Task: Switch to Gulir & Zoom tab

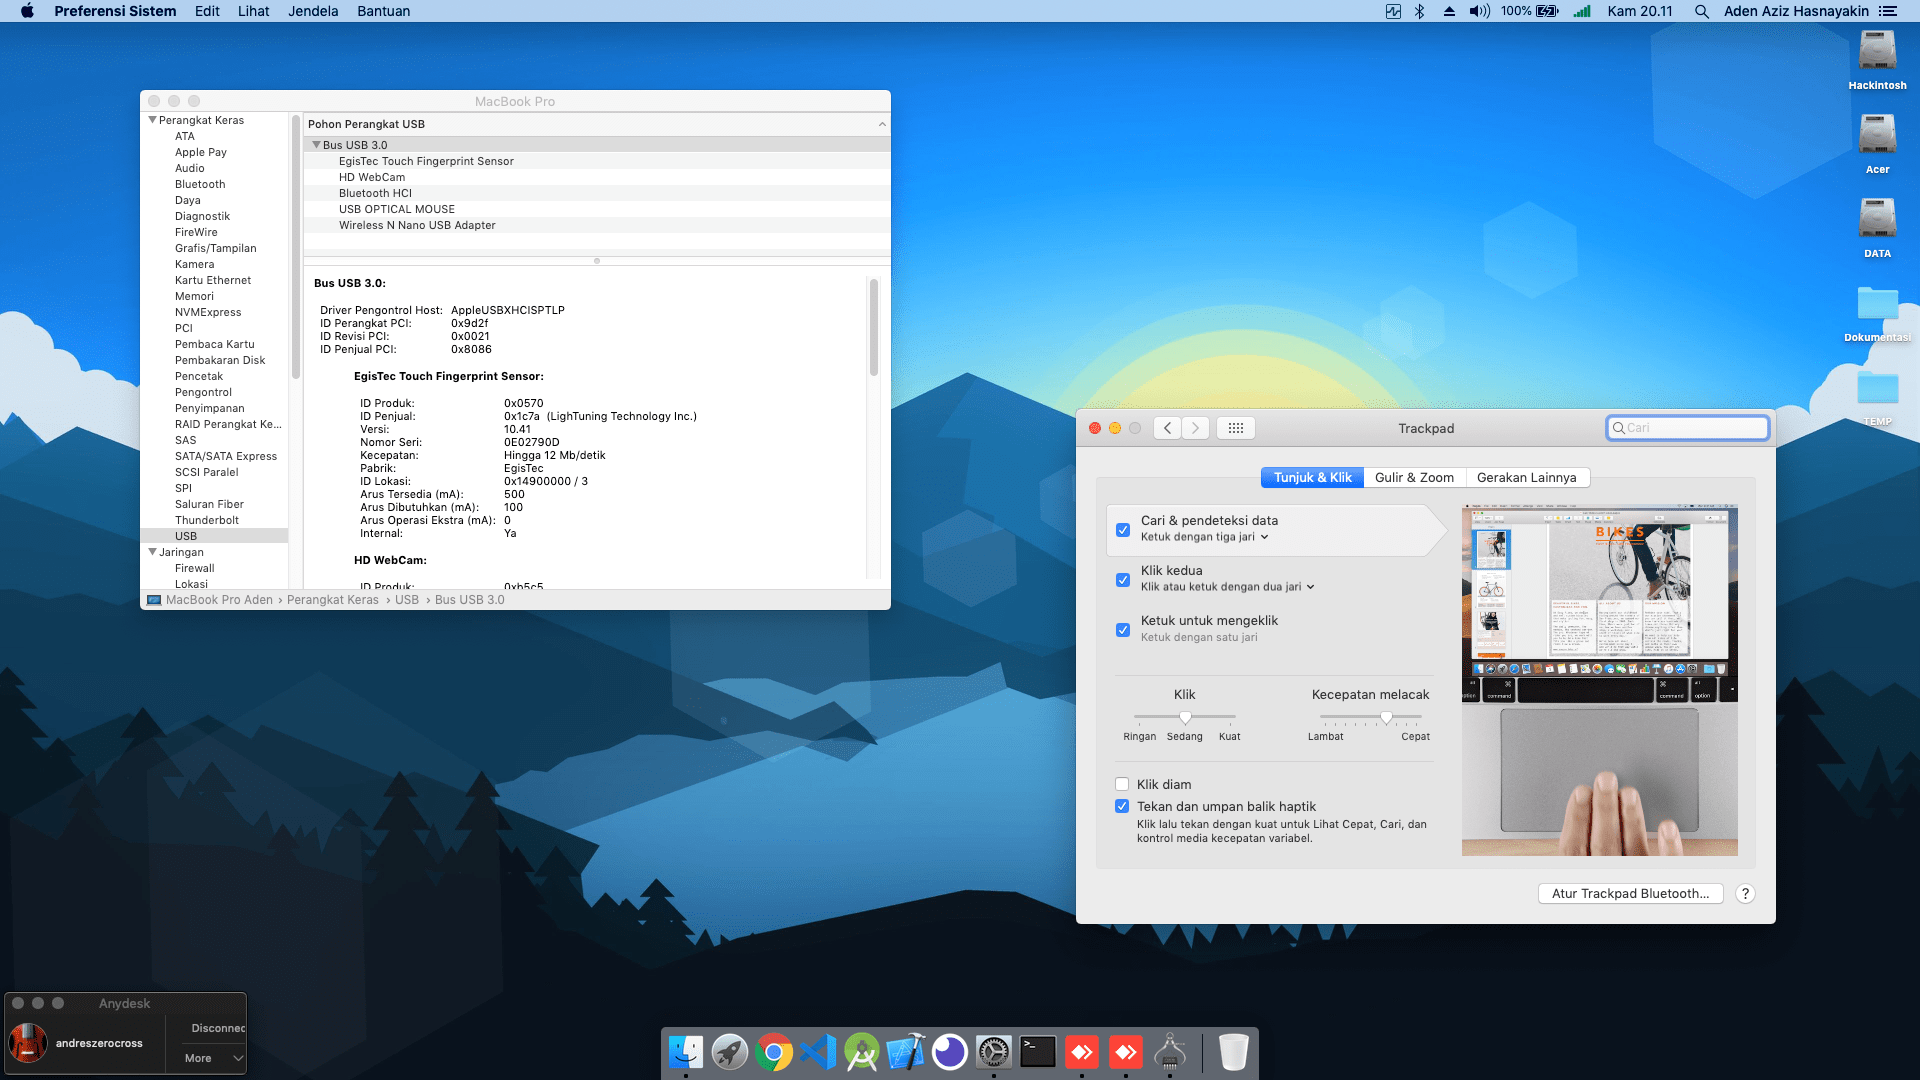Action: coord(1414,478)
